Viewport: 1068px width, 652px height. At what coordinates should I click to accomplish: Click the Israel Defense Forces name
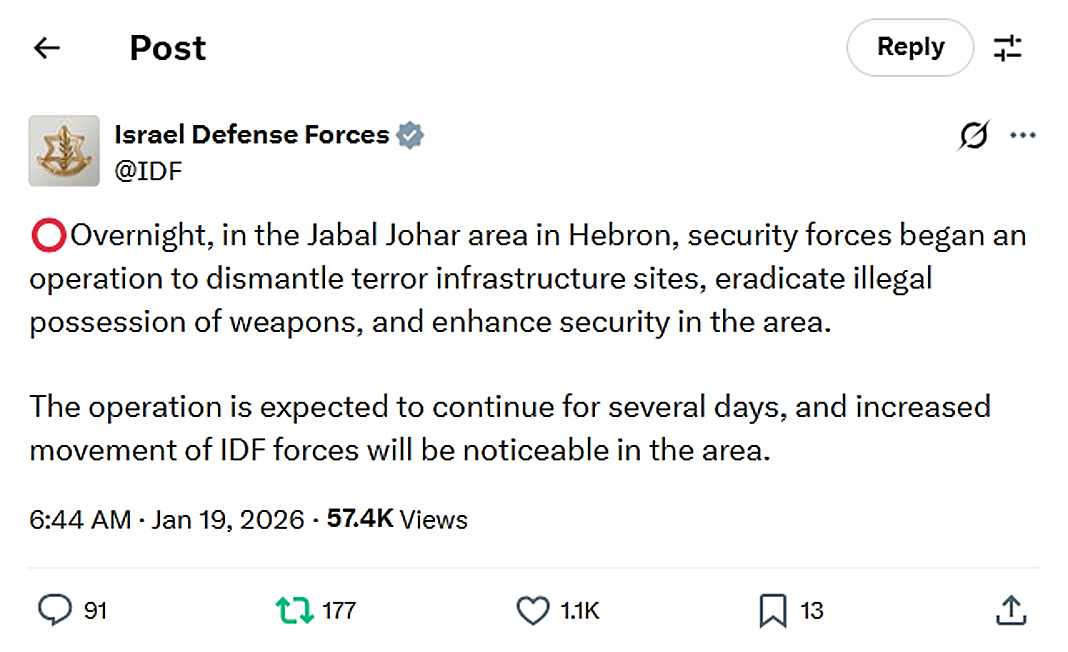pyautogui.click(x=252, y=134)
